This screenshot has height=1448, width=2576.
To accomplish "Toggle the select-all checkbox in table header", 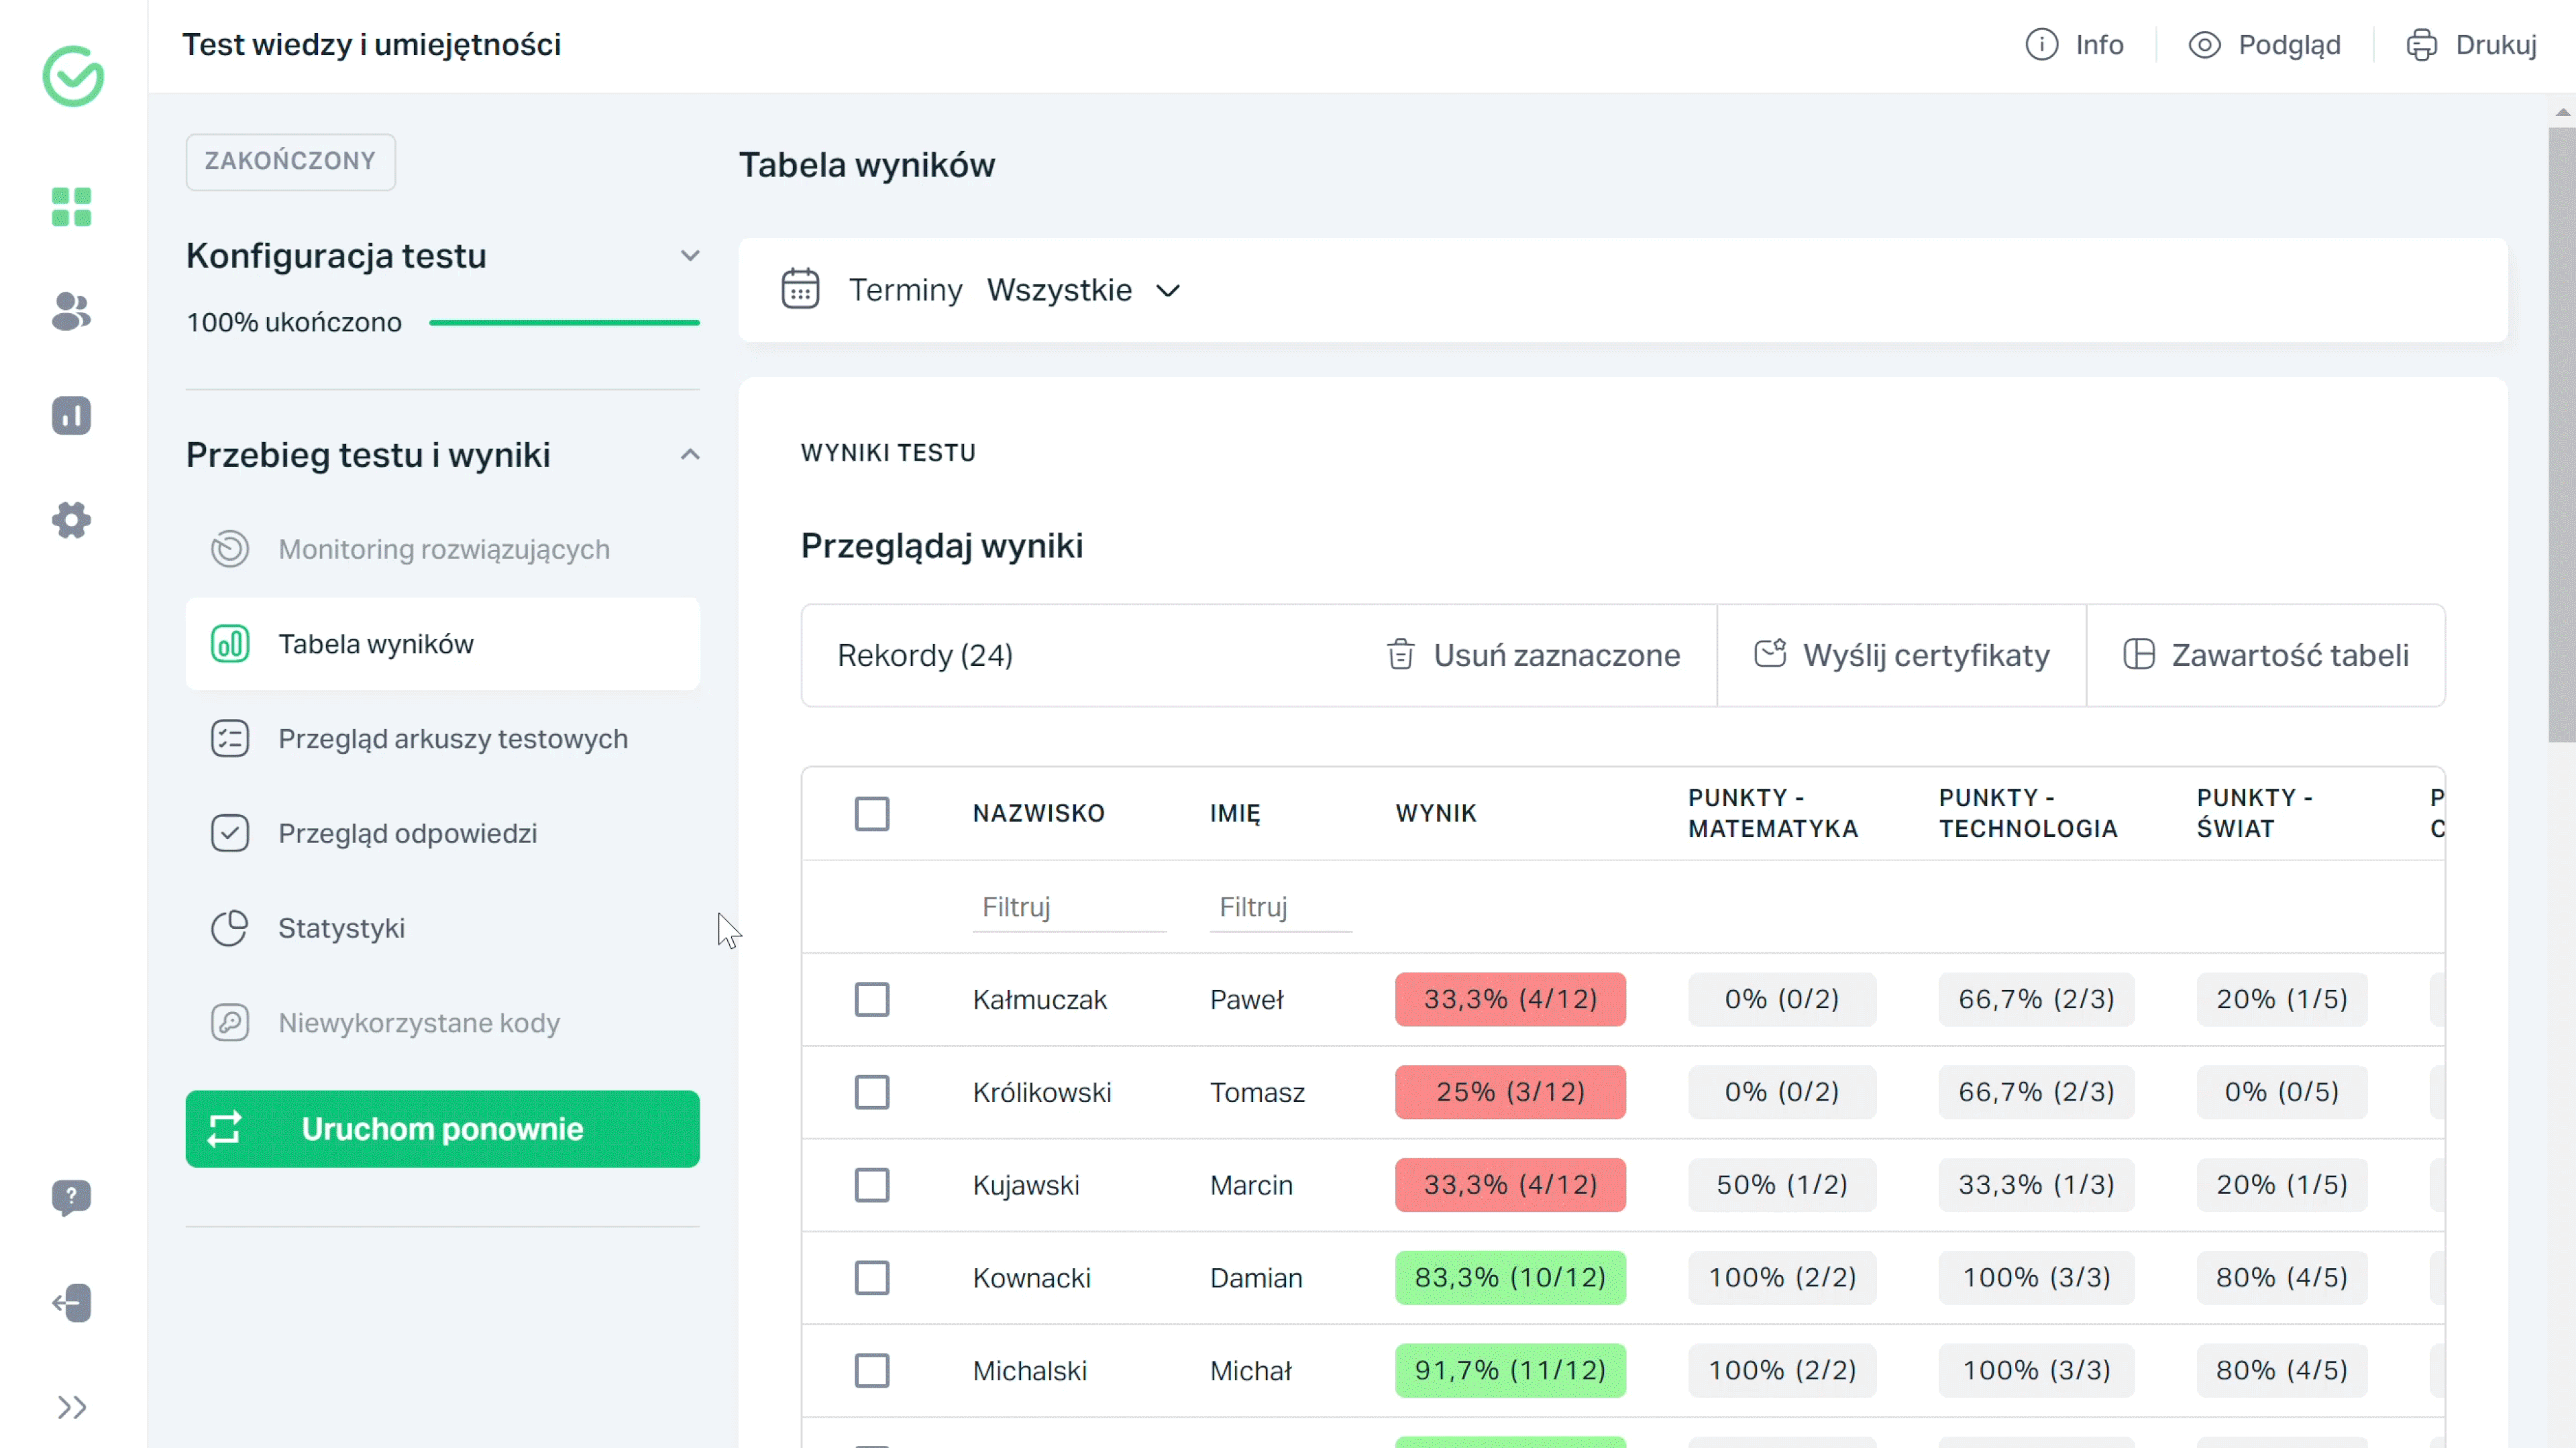I will tap(872, 814).
